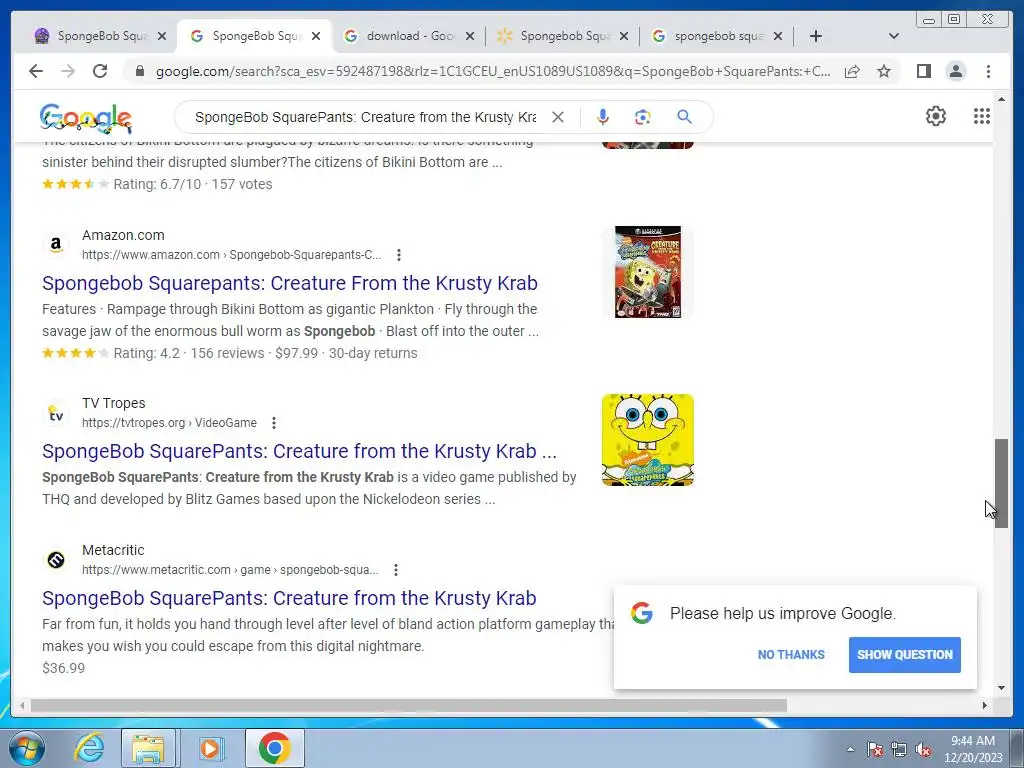Clear the Google search box text
The height and width of the screenshot is (768, 1024).
tap(558, 117)
